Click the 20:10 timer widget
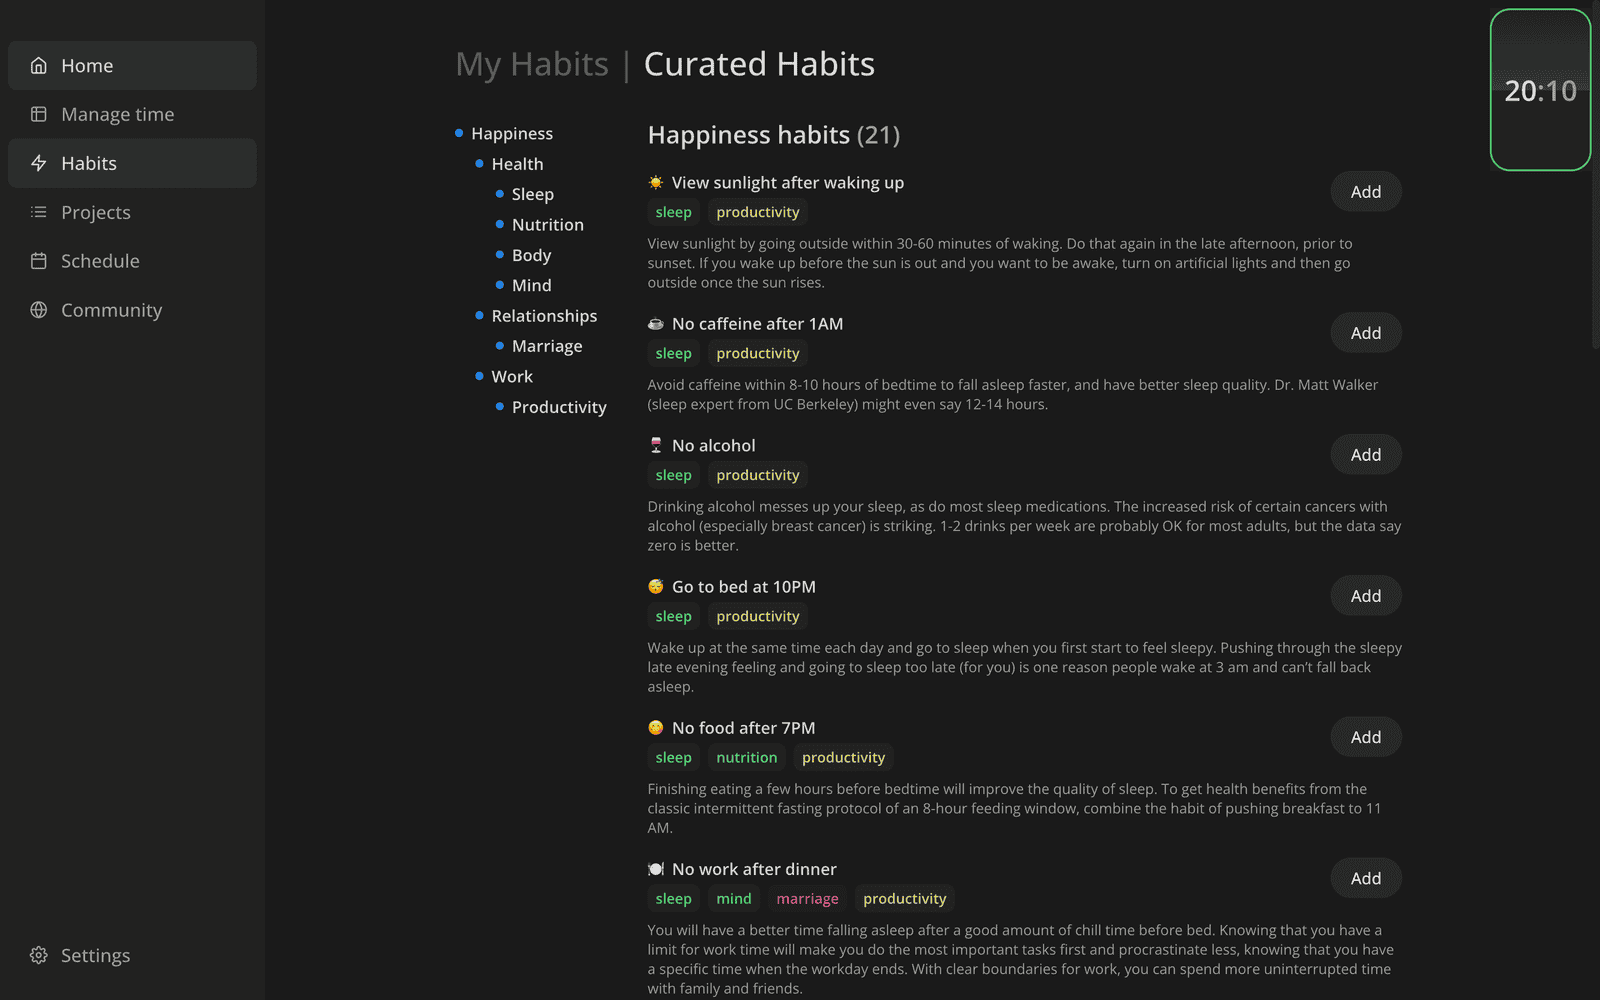The width and height of the screenshot is (1600, 1000). [1540, 91]
